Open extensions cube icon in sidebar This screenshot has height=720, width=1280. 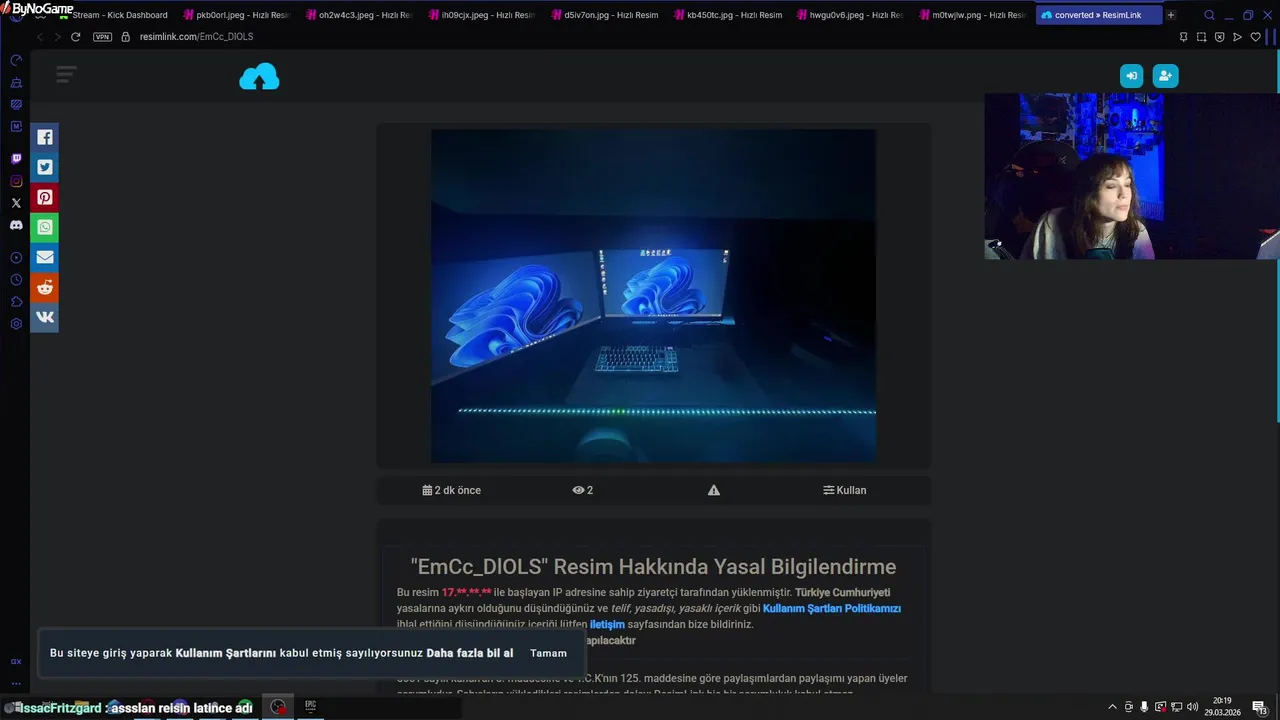tap(16, 302)
